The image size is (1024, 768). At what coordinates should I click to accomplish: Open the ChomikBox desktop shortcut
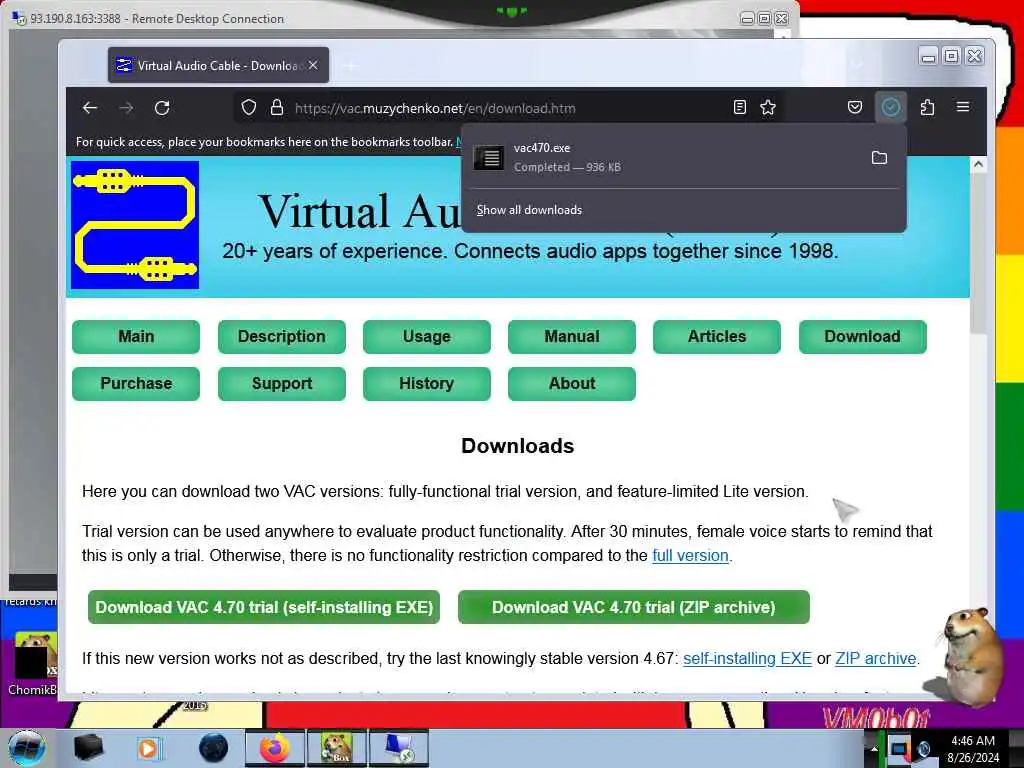pos(32,664)
